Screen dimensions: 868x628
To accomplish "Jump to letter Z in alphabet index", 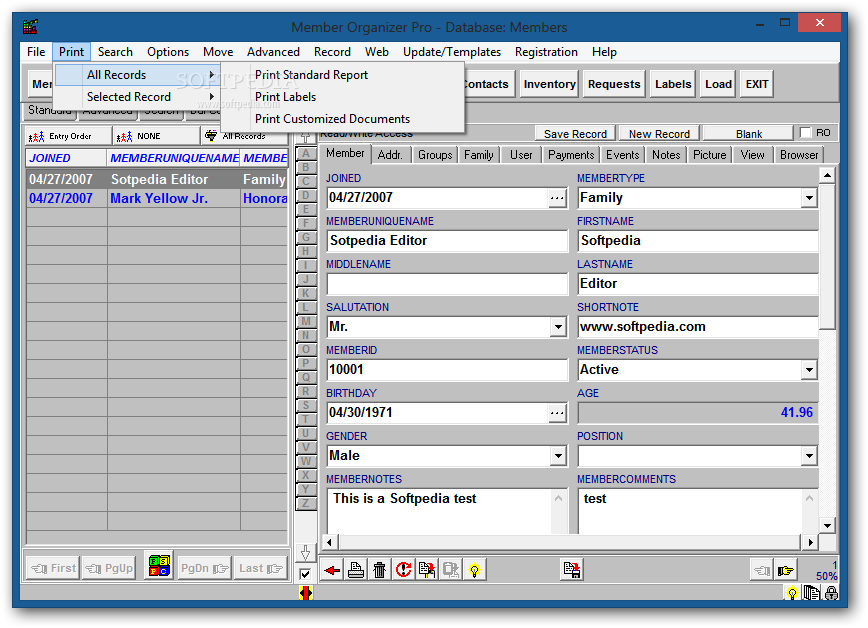I will (306, 503).
